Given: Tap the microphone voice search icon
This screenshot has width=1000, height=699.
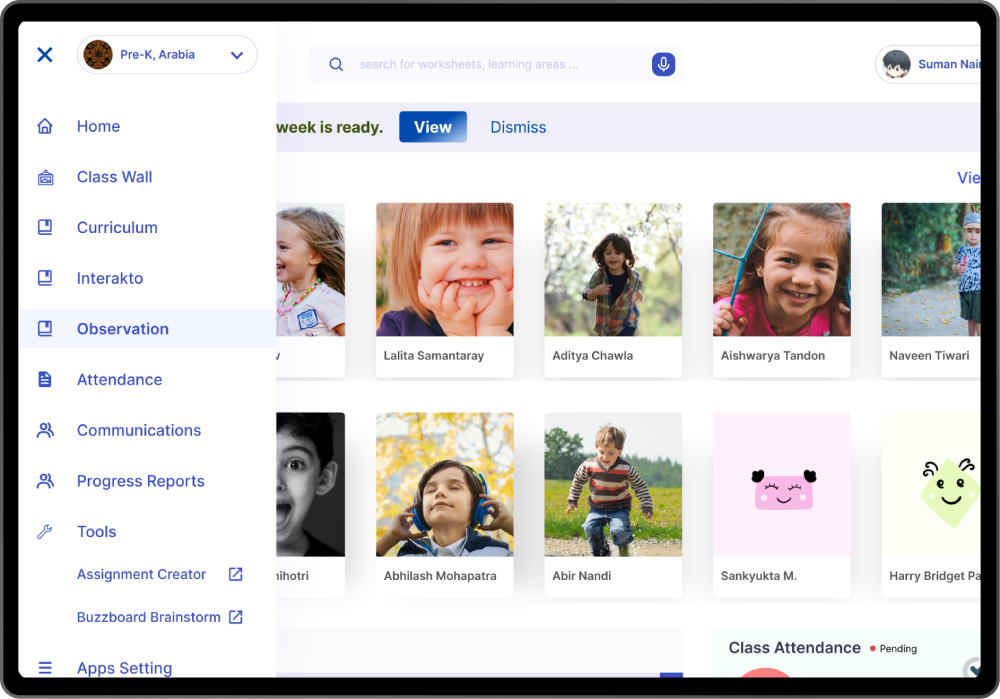Looking at the screenshot, I should click(x=663, y=65).
